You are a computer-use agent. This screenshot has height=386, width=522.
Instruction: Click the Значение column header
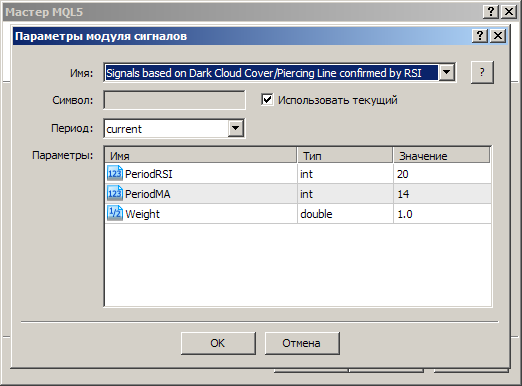442,156
